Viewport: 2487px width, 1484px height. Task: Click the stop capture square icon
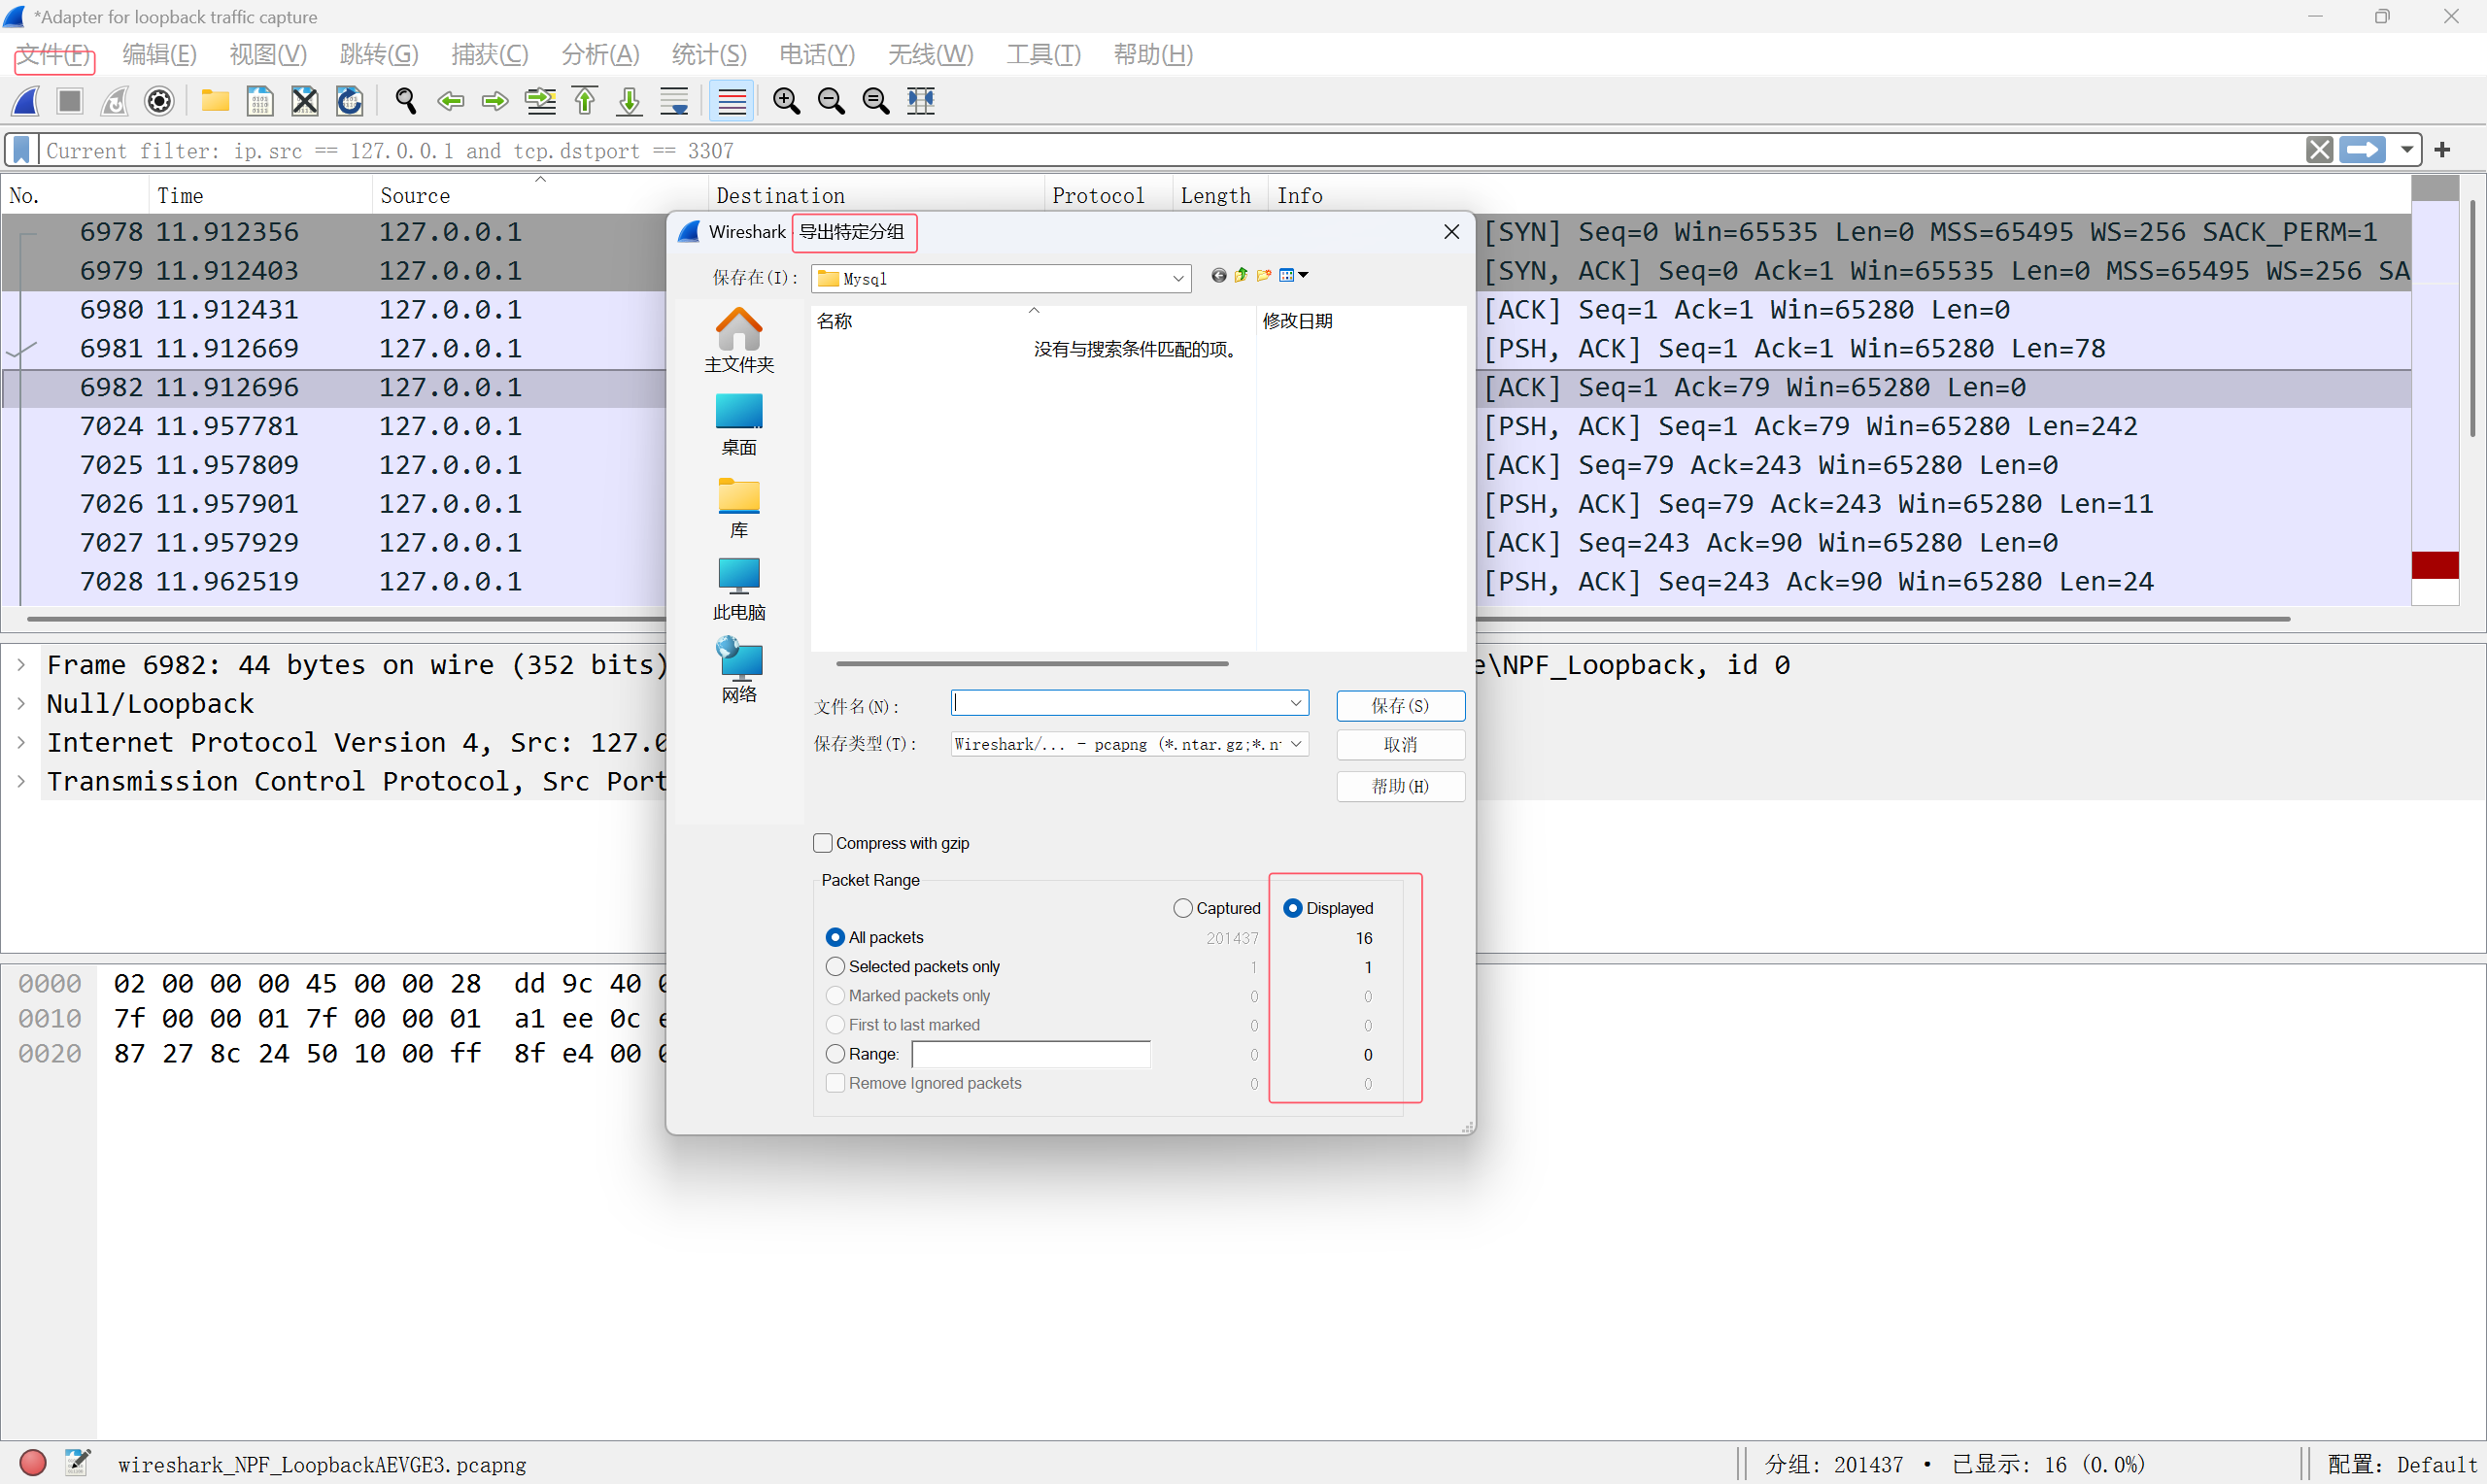pos(70,101)
